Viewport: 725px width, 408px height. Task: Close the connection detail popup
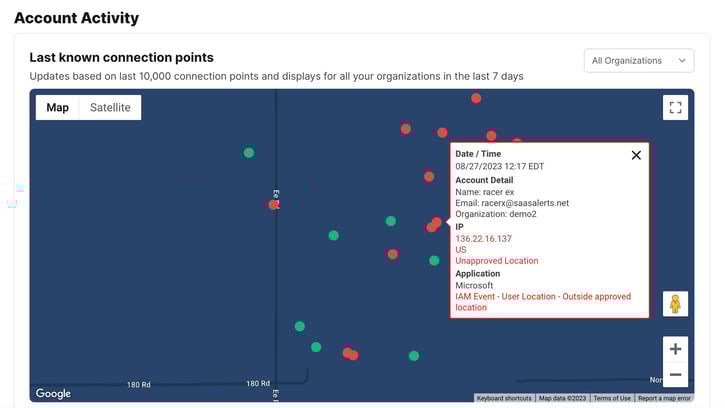(x=636, y=155)
